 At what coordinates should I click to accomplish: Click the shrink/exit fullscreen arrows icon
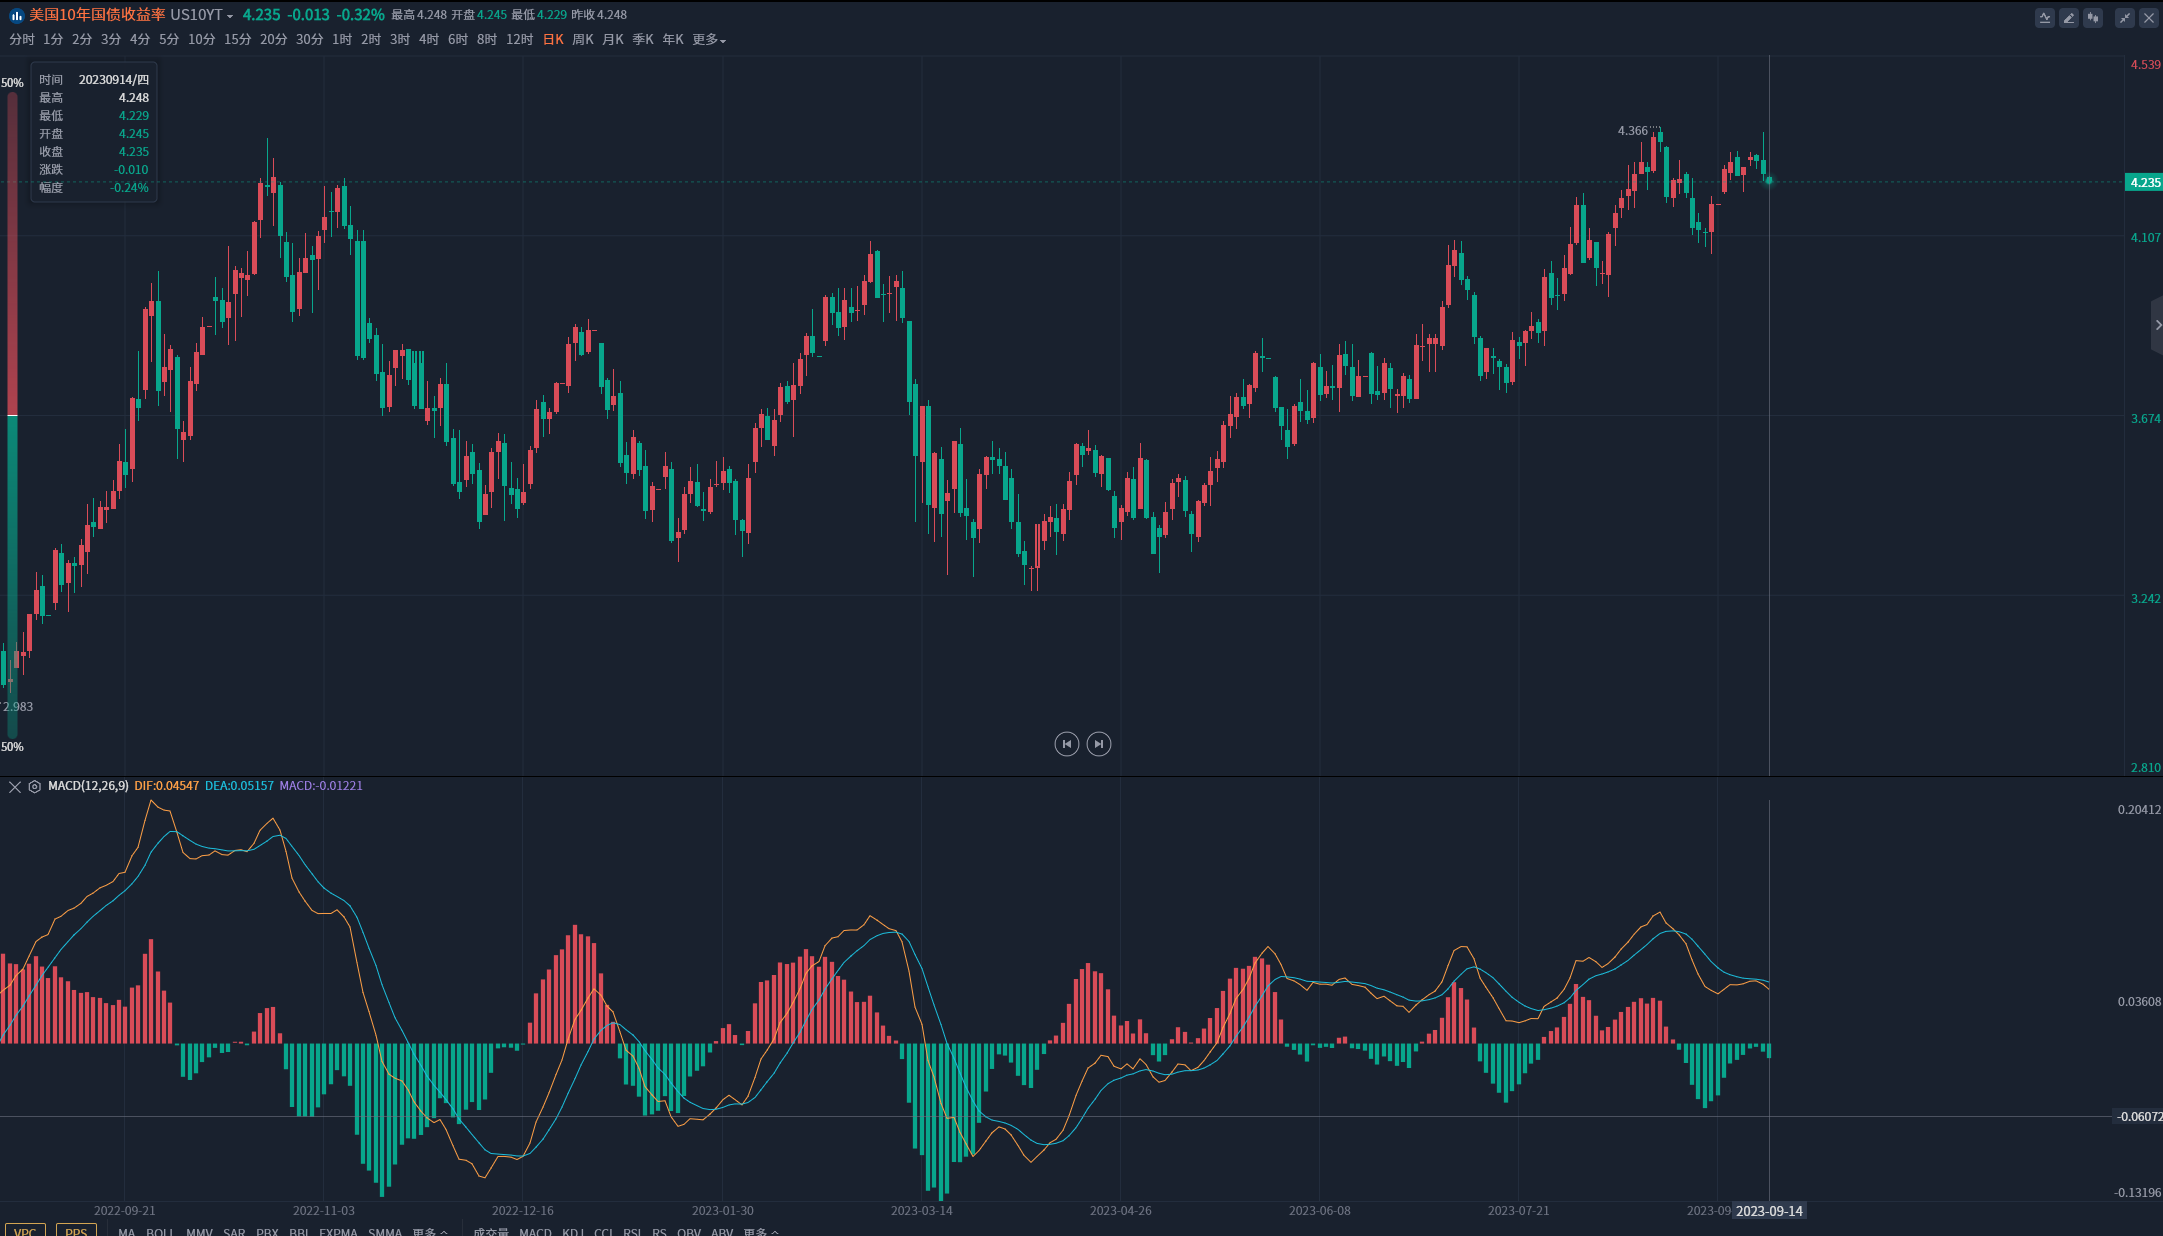tap(2125, 18)
